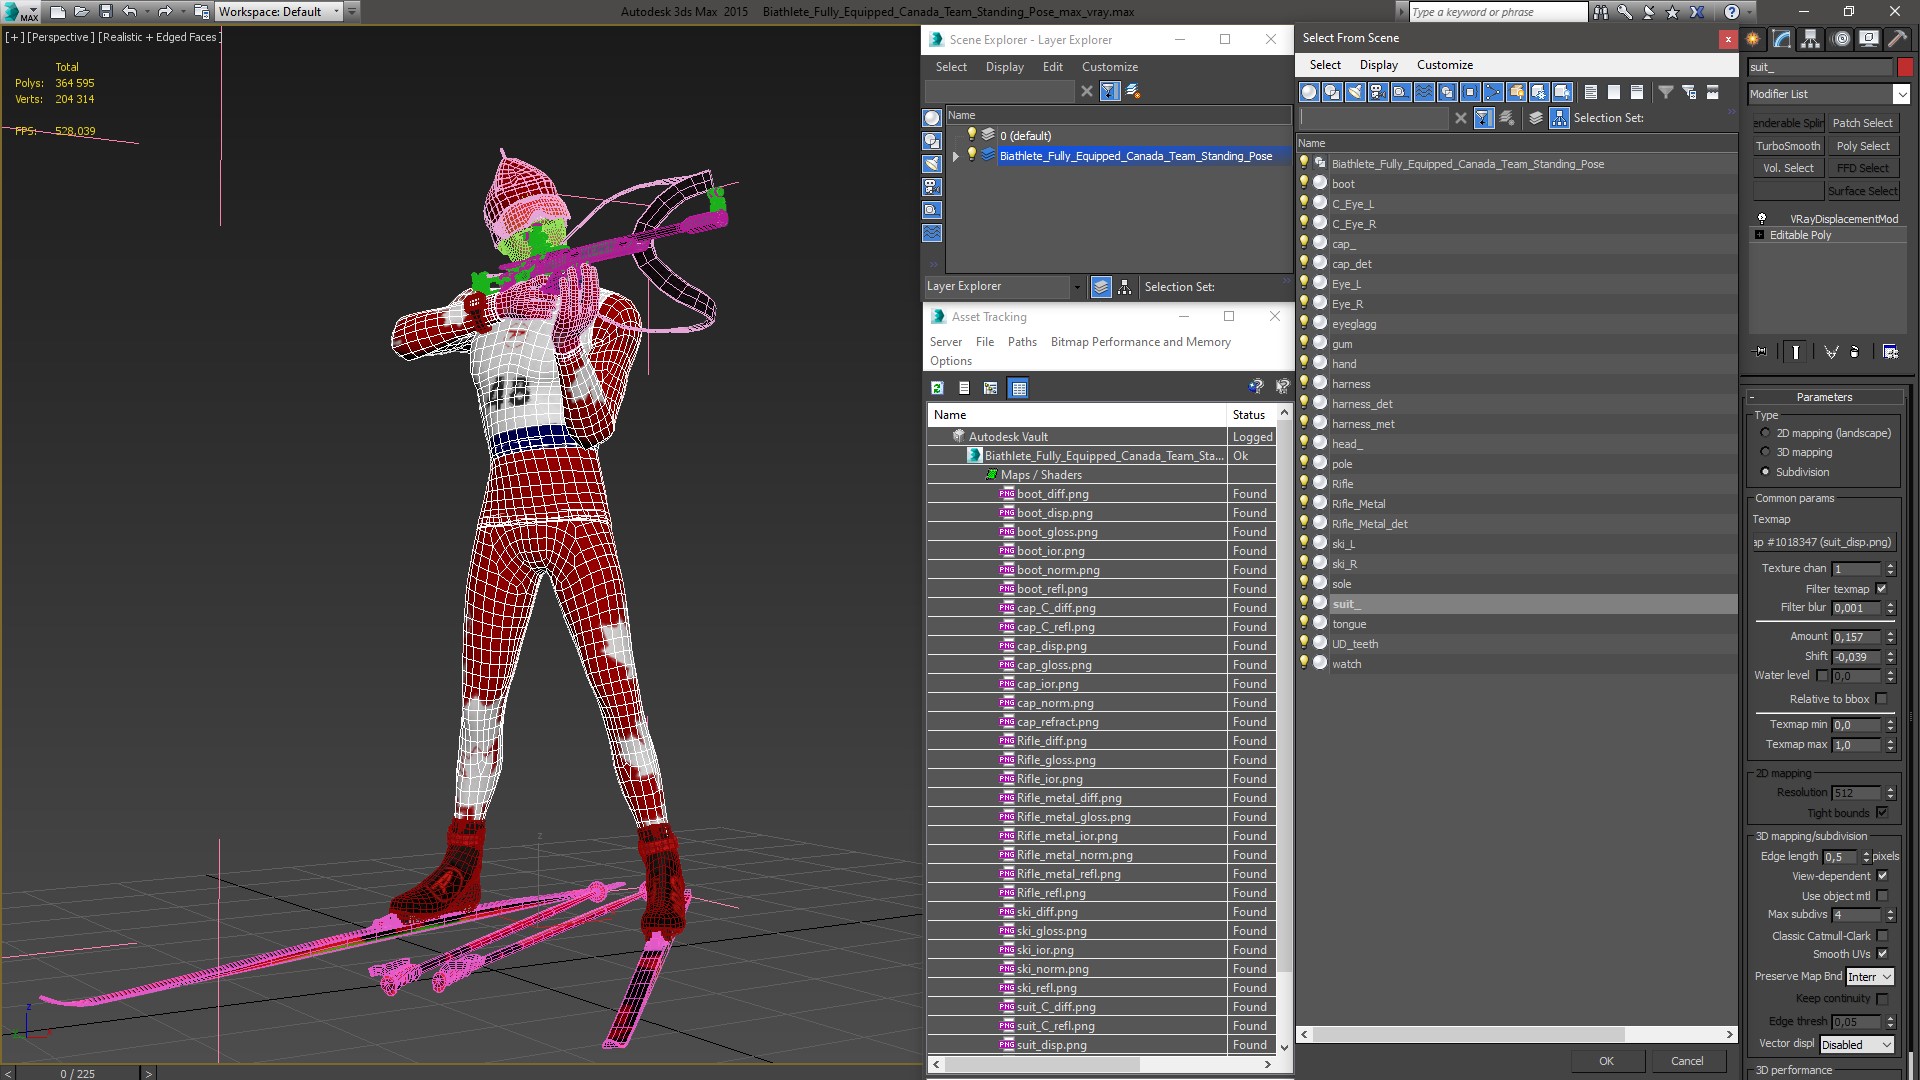This screenshot has height=1080, width=1920.
Task: Open the Save File icon in title bar
Action: click(106, 12)
